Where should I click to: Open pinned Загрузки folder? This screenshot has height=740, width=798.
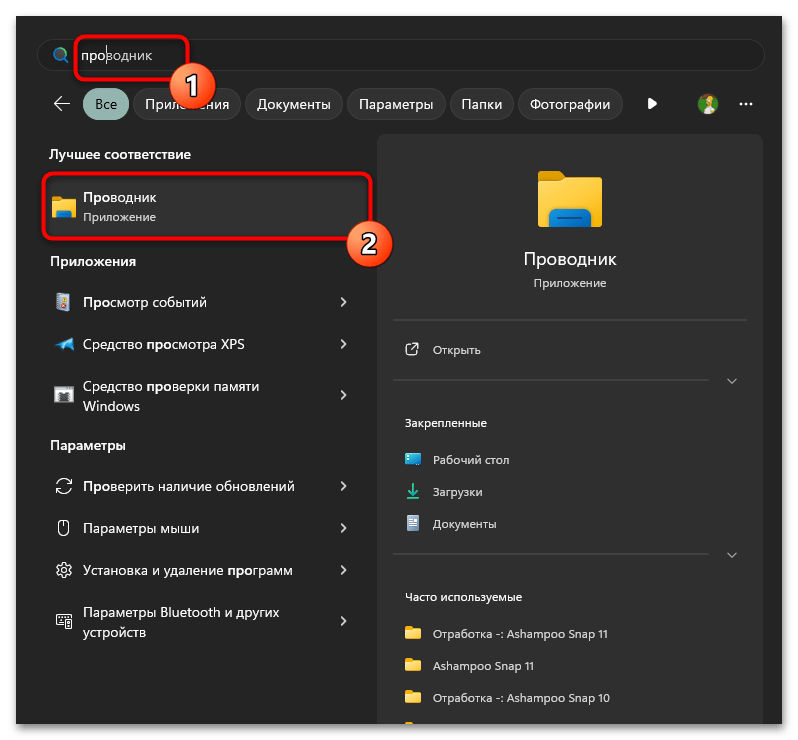(x=458, y=492)
